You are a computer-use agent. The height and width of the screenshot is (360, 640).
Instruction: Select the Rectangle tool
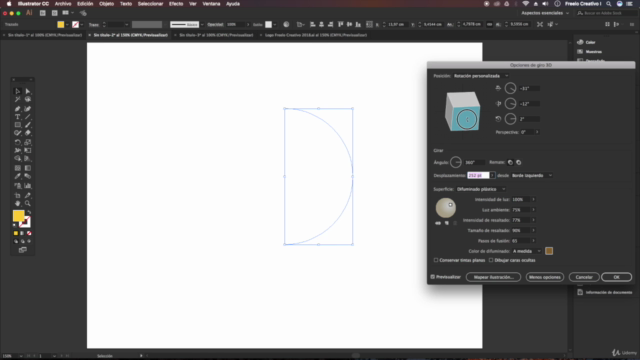click(18, 125)
